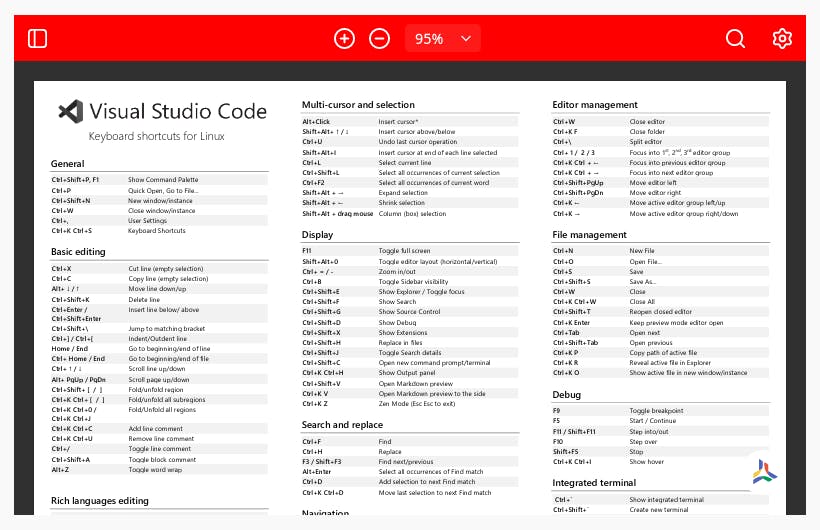Click 'Select current line' text

[405, 163]
